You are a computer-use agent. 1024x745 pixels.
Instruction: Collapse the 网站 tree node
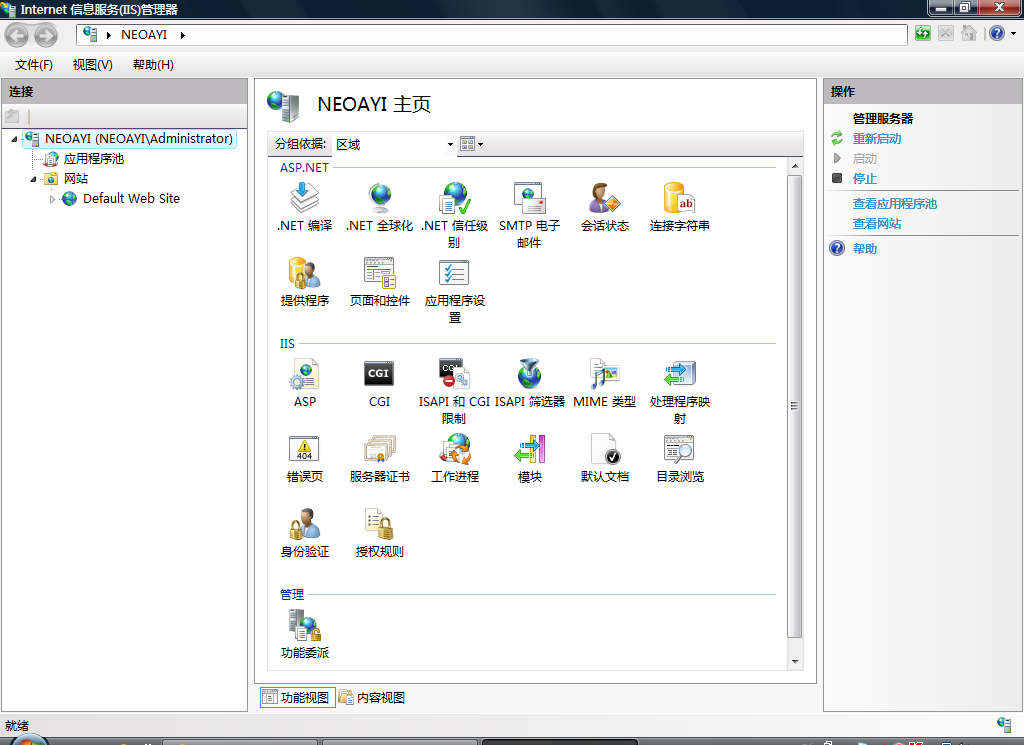tap(33, 179)
